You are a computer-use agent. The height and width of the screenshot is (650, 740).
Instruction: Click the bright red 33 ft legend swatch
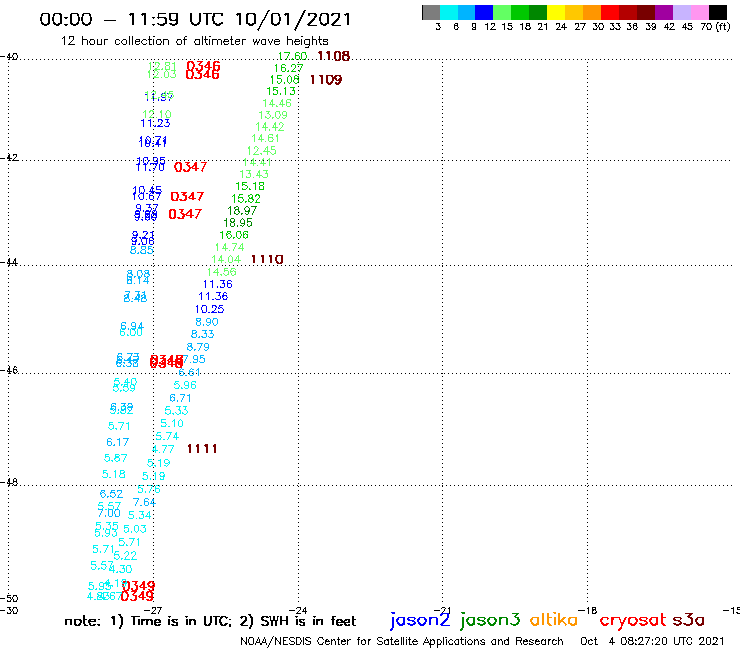point(610,12)
